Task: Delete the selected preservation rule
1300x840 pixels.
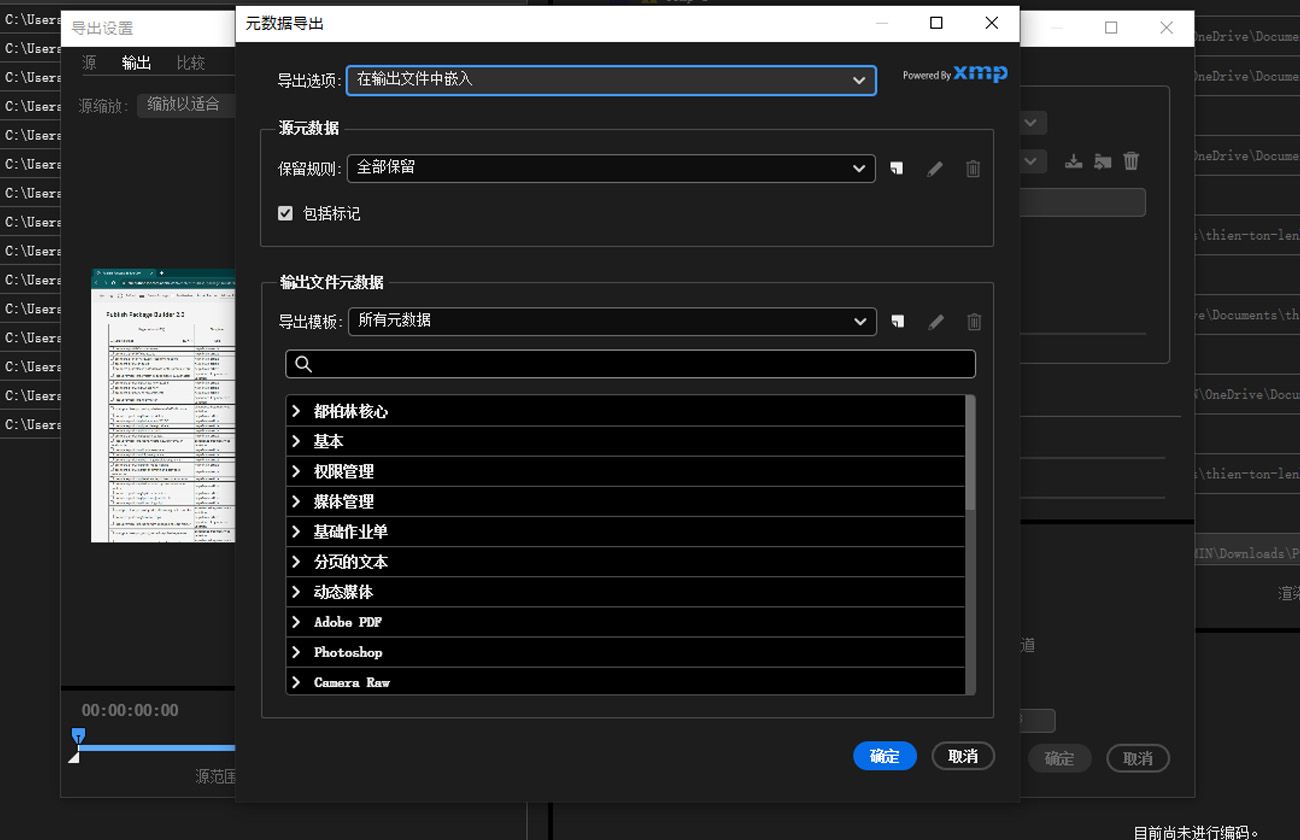Action: click(973, 169)
